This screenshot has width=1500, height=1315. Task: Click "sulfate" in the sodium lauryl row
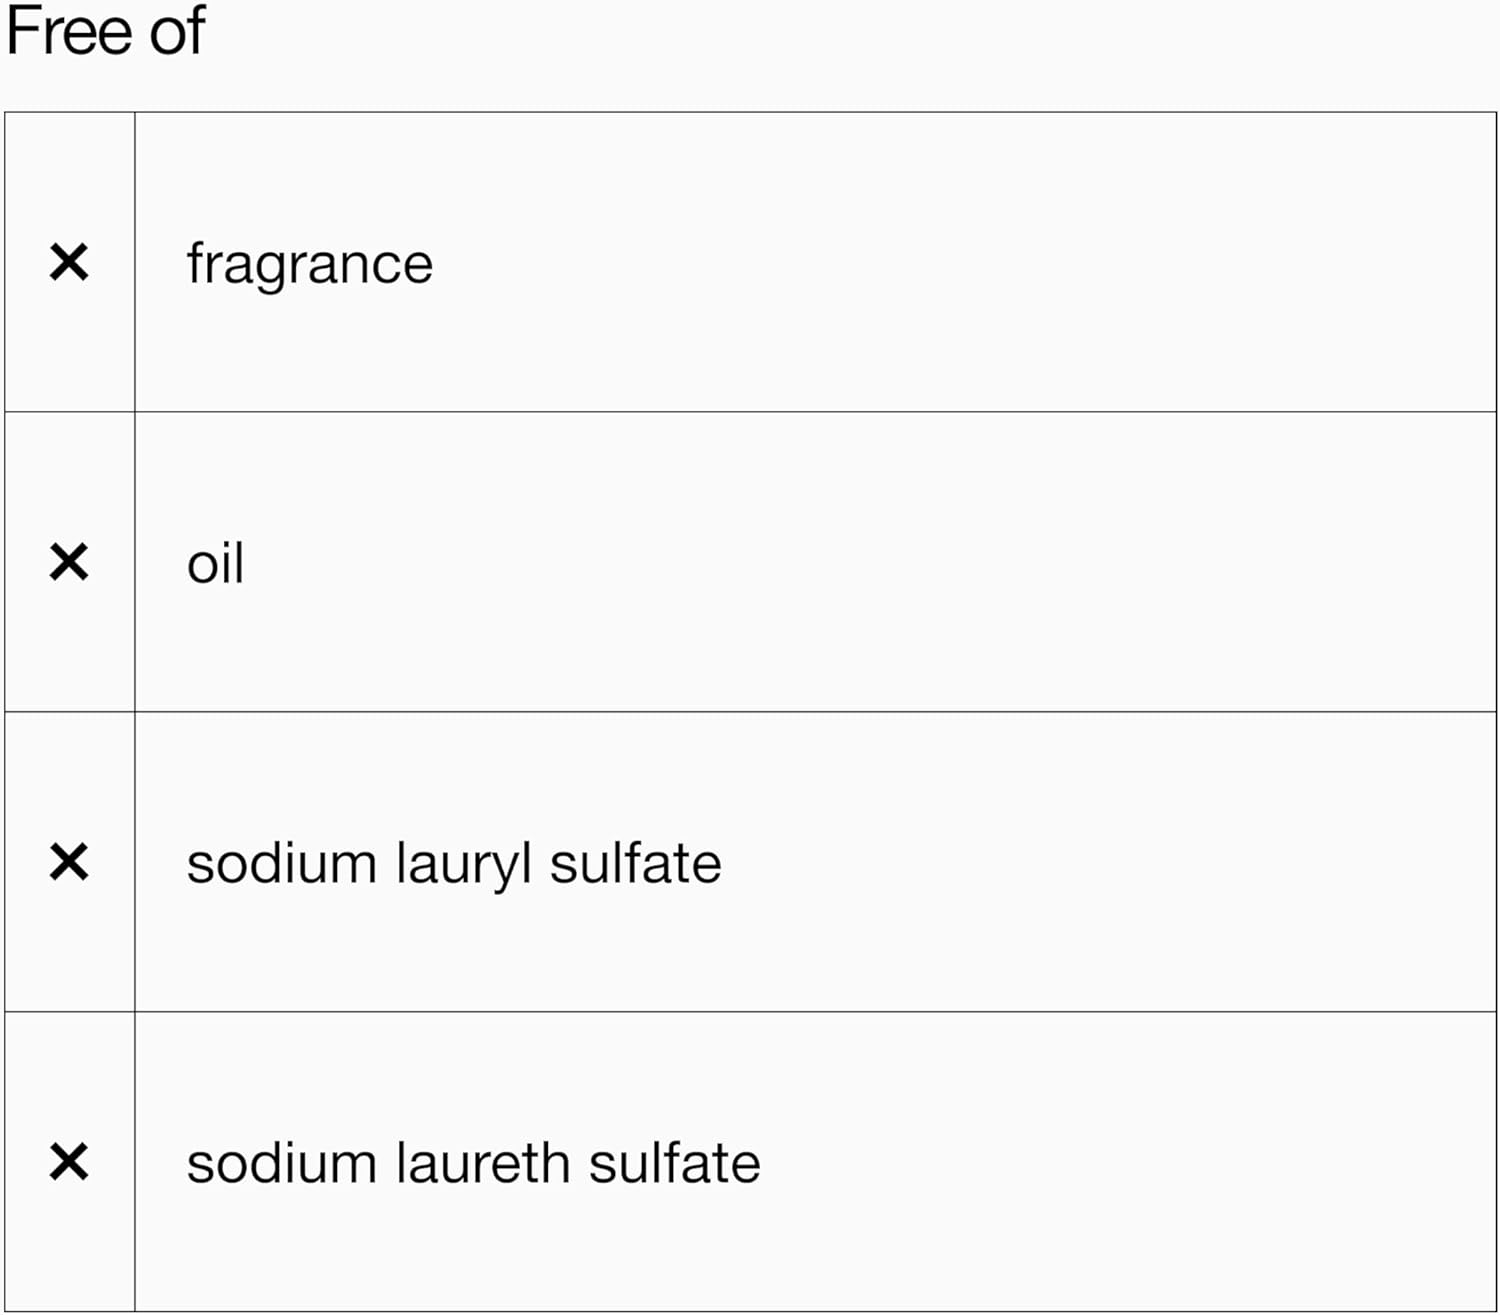tap(635, 863)
